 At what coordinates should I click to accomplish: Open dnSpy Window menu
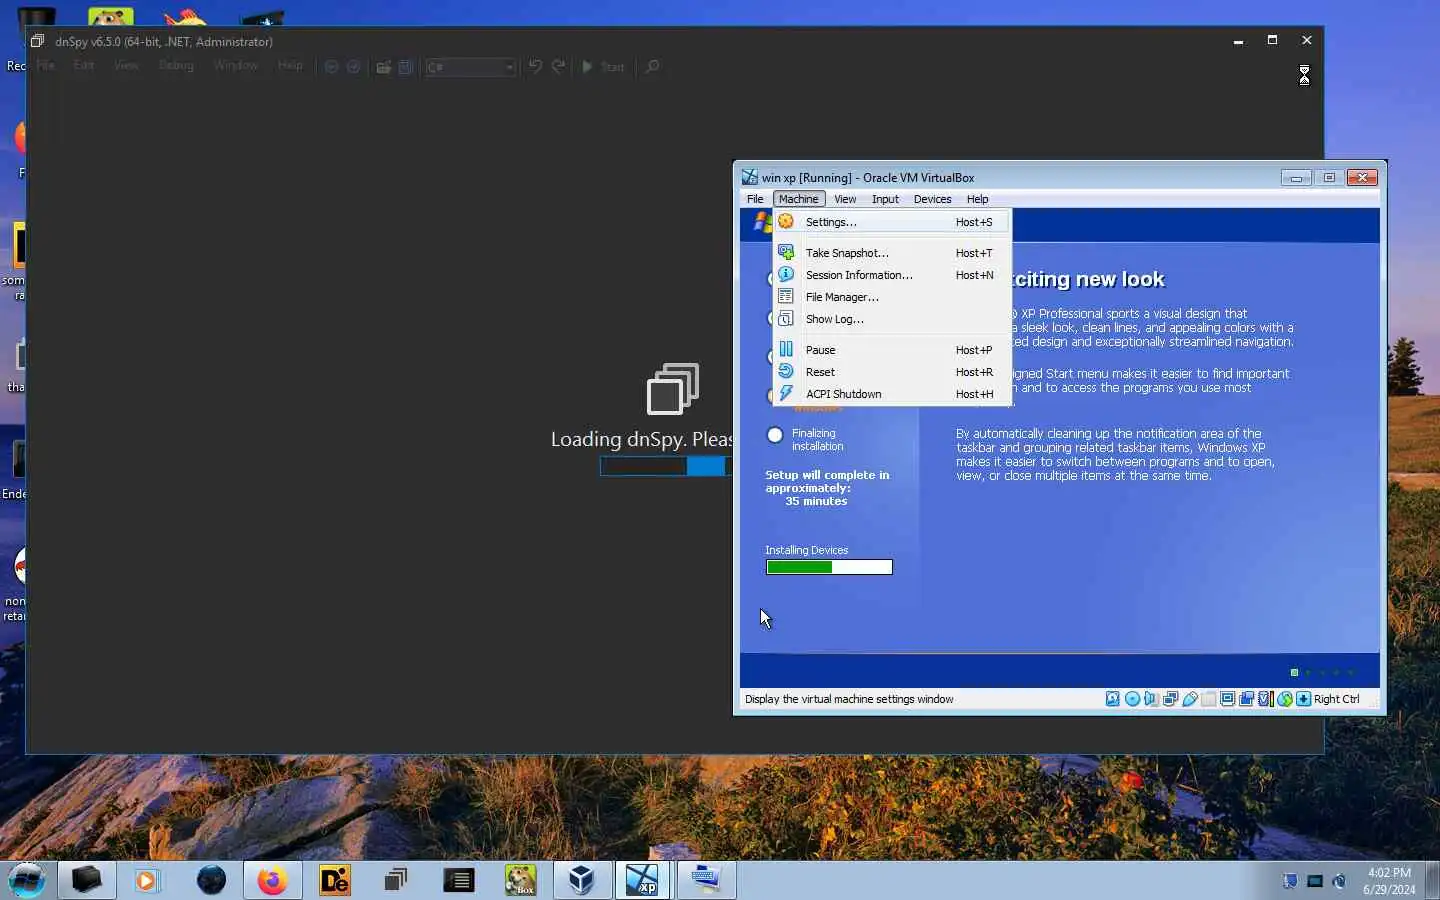pos(236,65)
